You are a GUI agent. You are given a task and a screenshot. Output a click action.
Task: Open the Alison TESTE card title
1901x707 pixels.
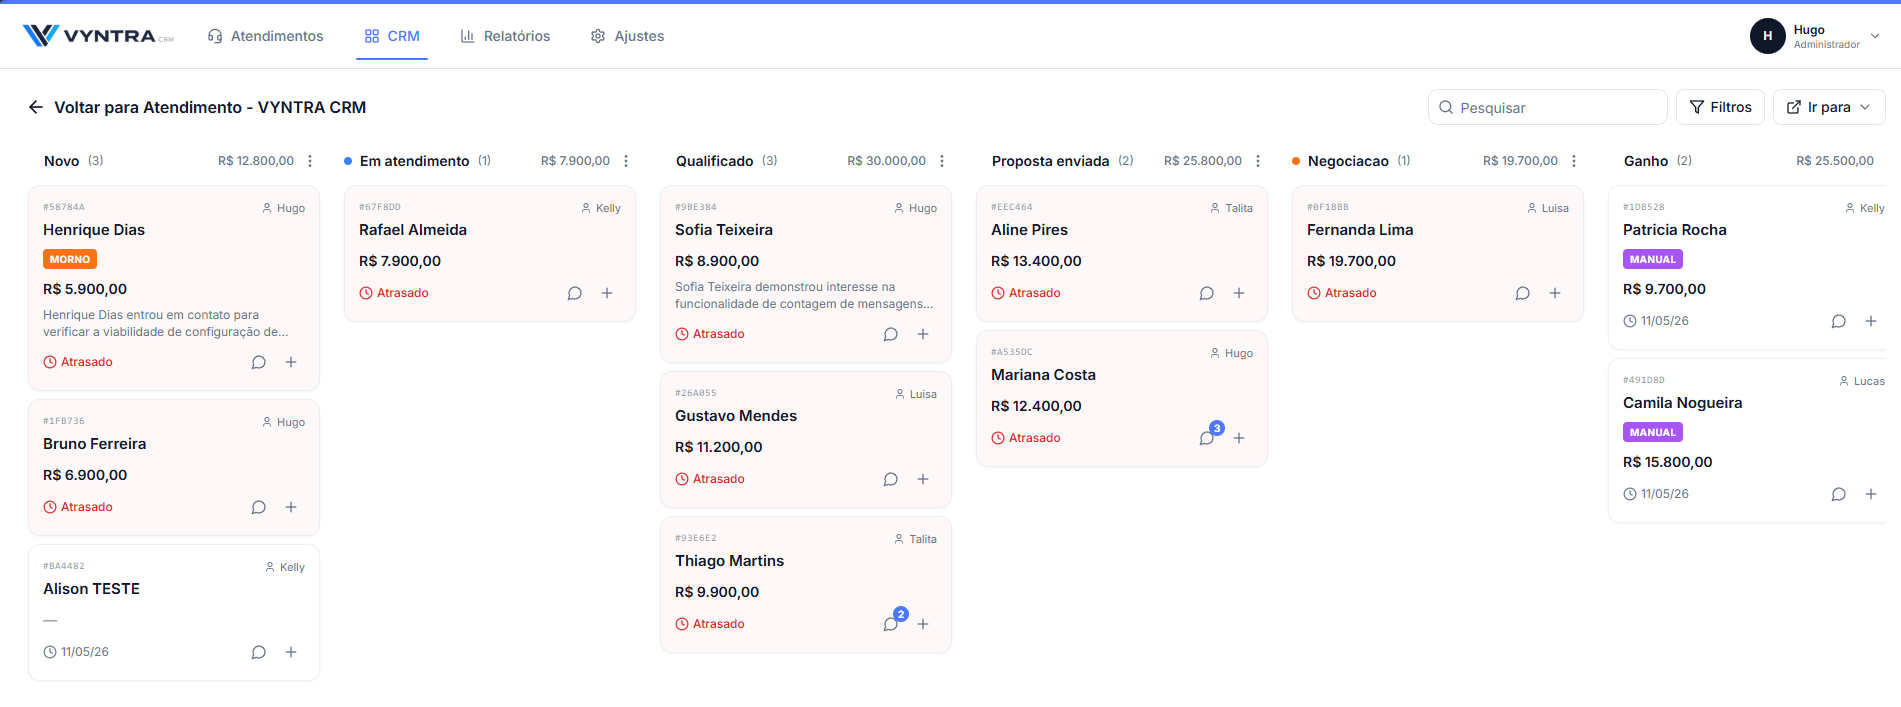click(x=92, y=589)
